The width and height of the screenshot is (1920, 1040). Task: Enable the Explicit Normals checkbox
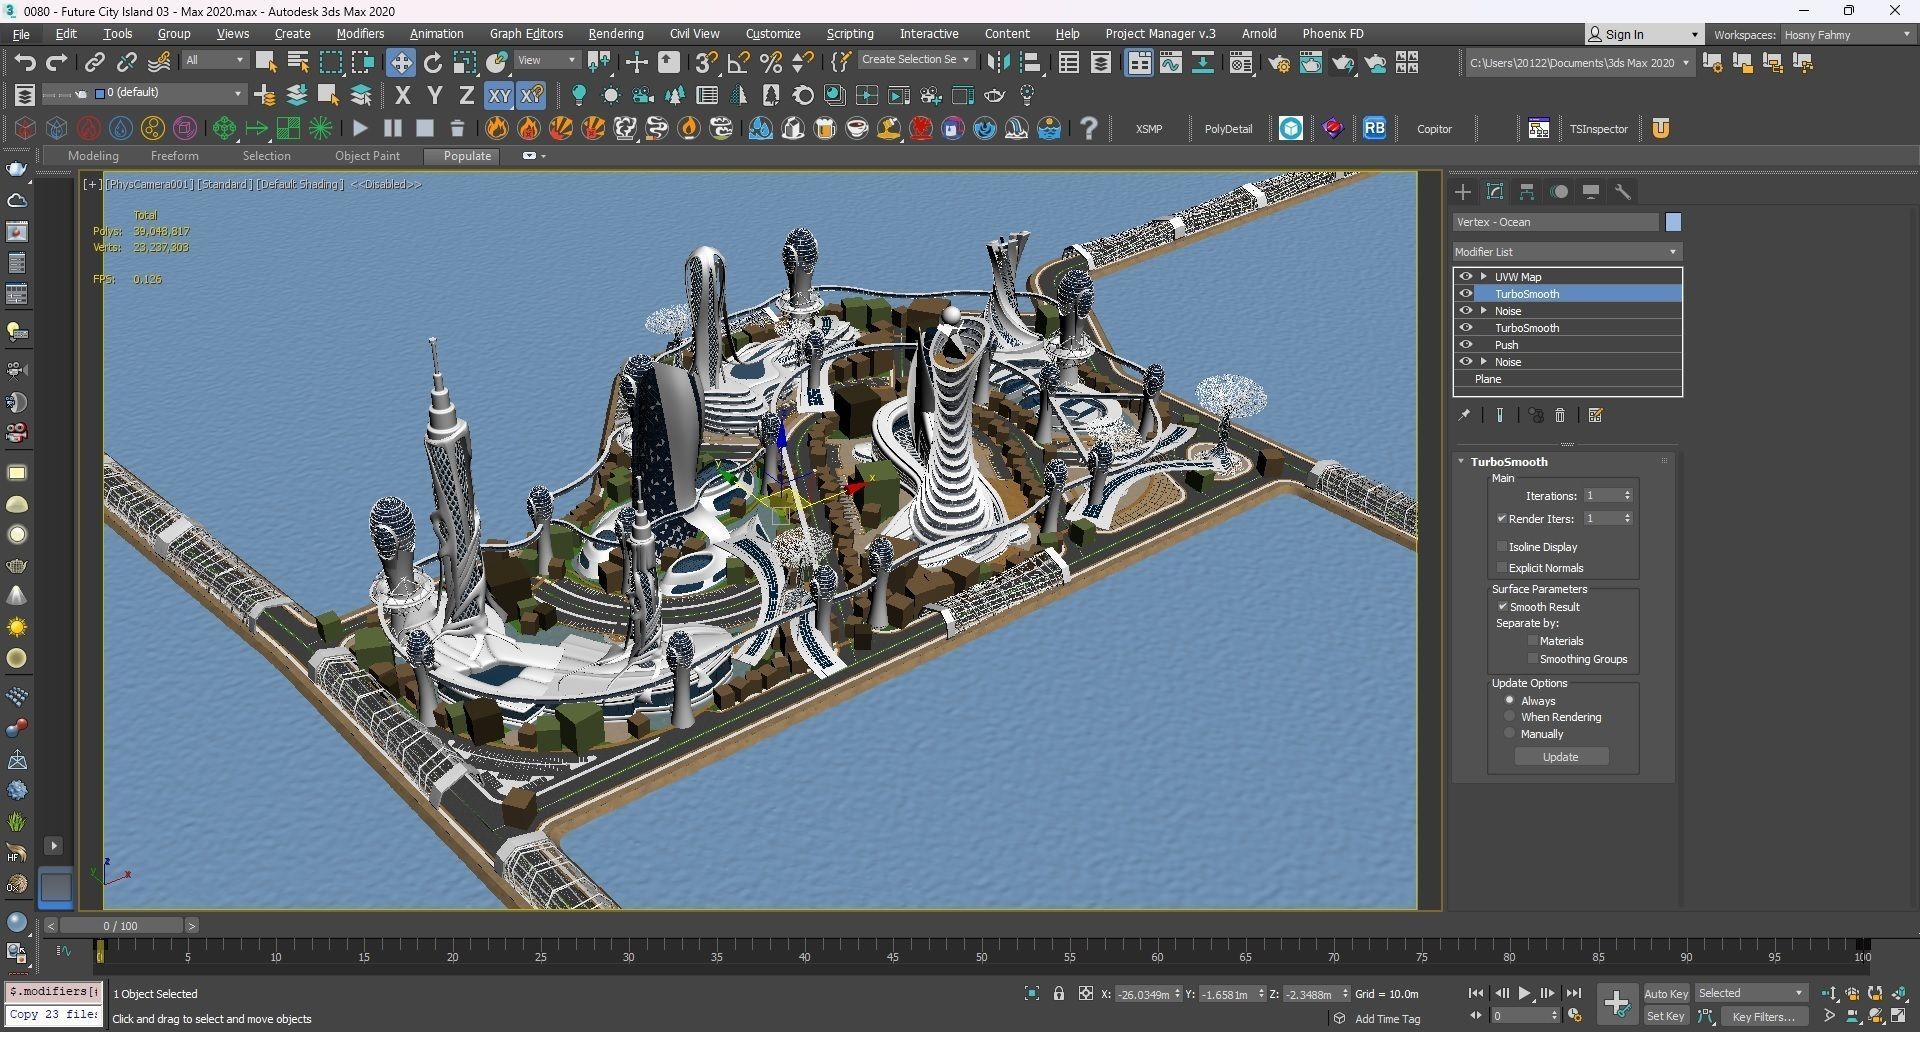coord(1501,567)
